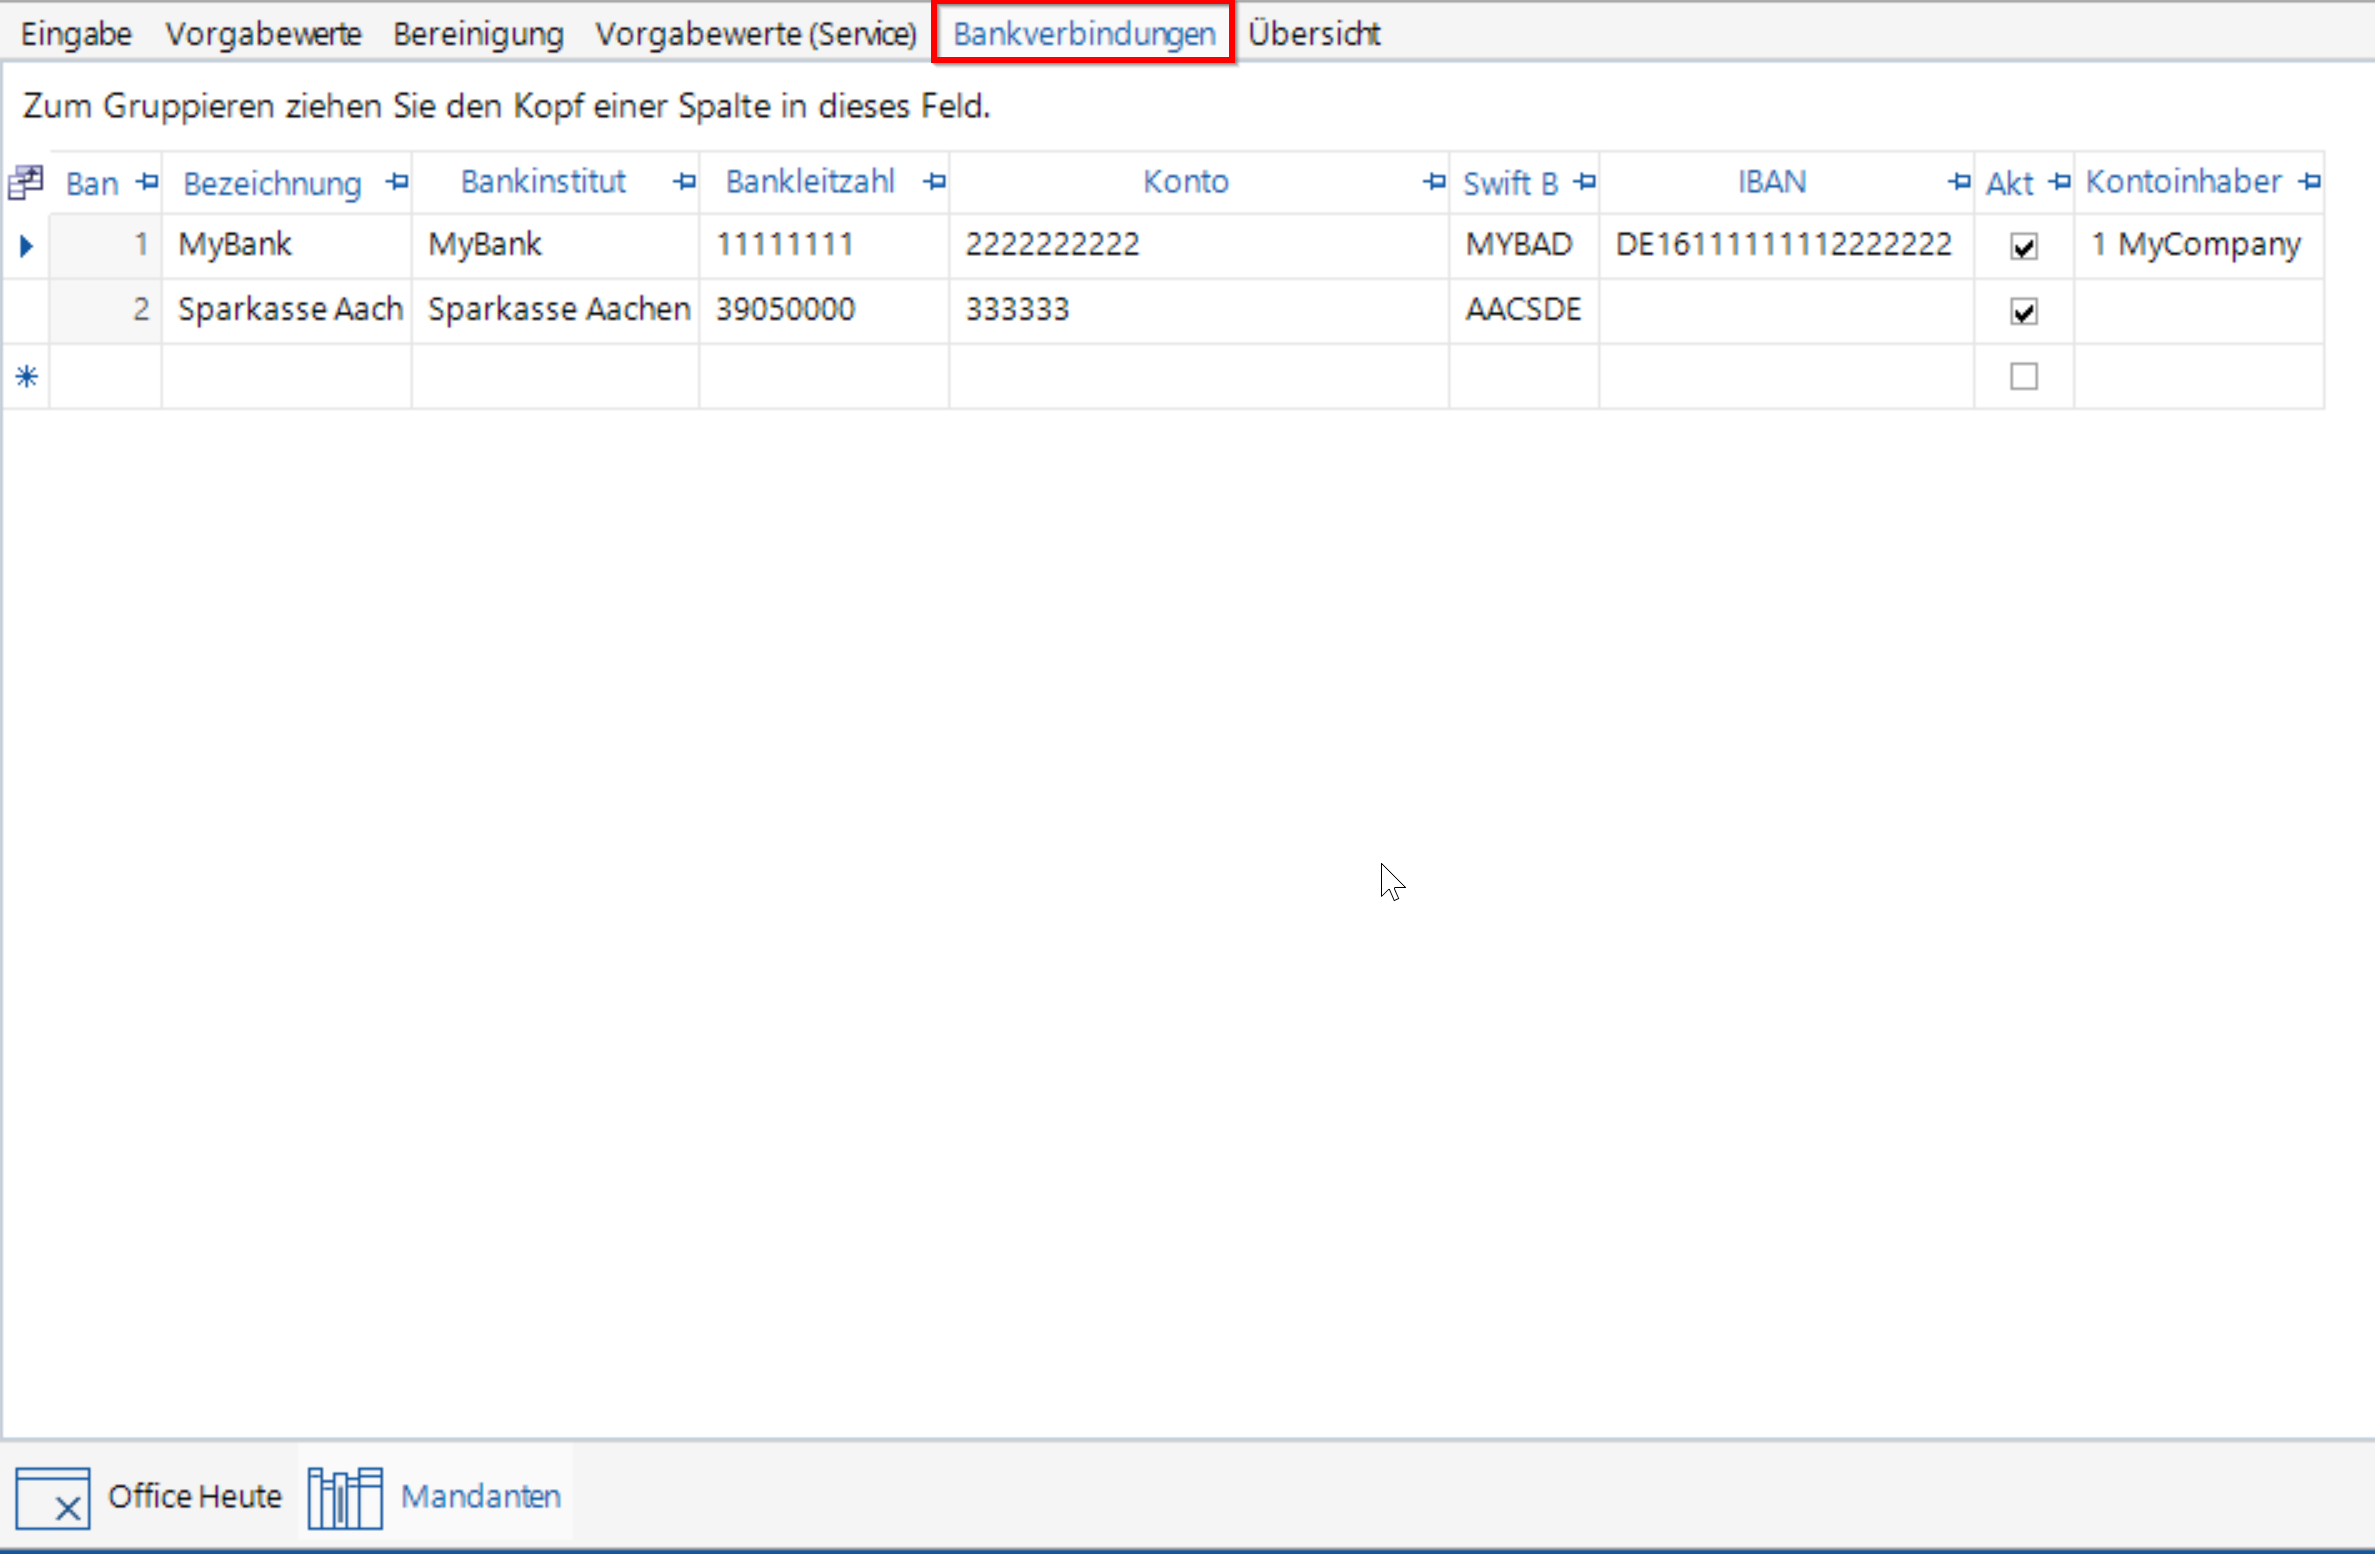
Task: Sort by Bankleitzahl column header
Action: [810, 182]
